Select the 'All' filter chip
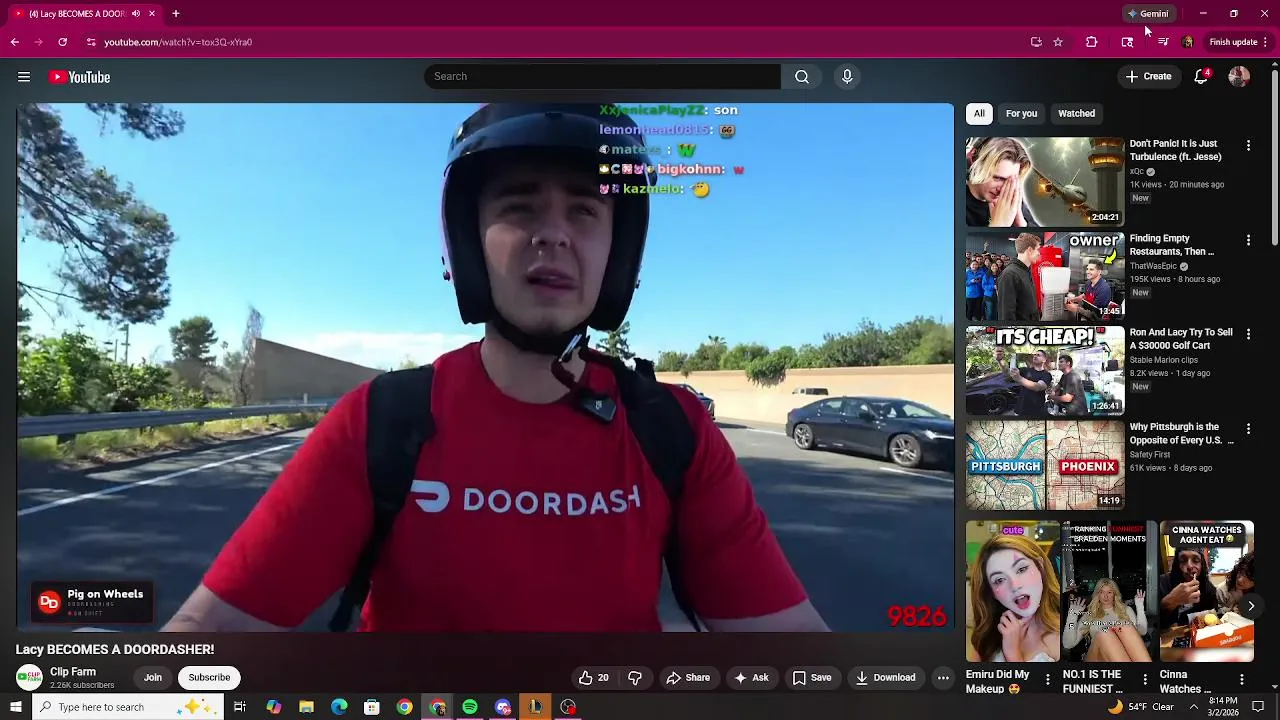The image size is (1280, 720). [979, 114]
